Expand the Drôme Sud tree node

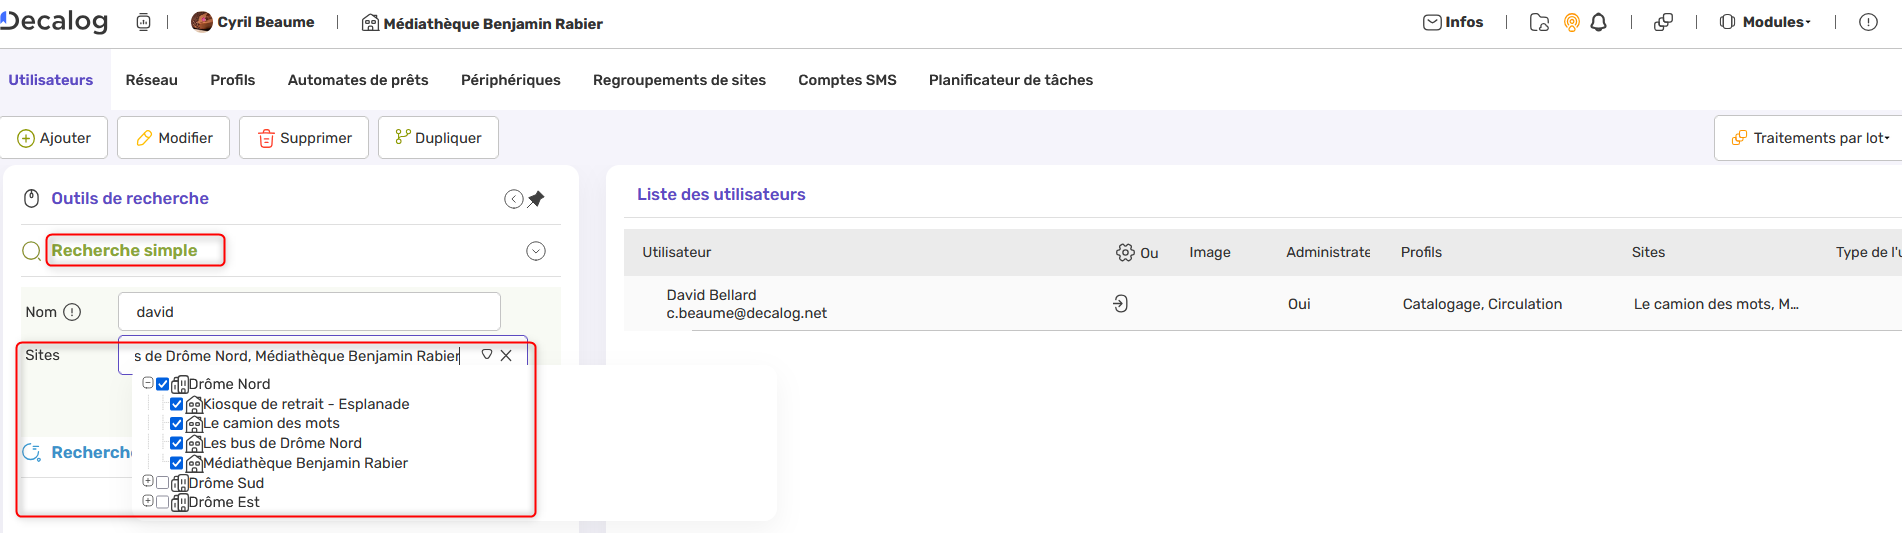tap(148, 482)
